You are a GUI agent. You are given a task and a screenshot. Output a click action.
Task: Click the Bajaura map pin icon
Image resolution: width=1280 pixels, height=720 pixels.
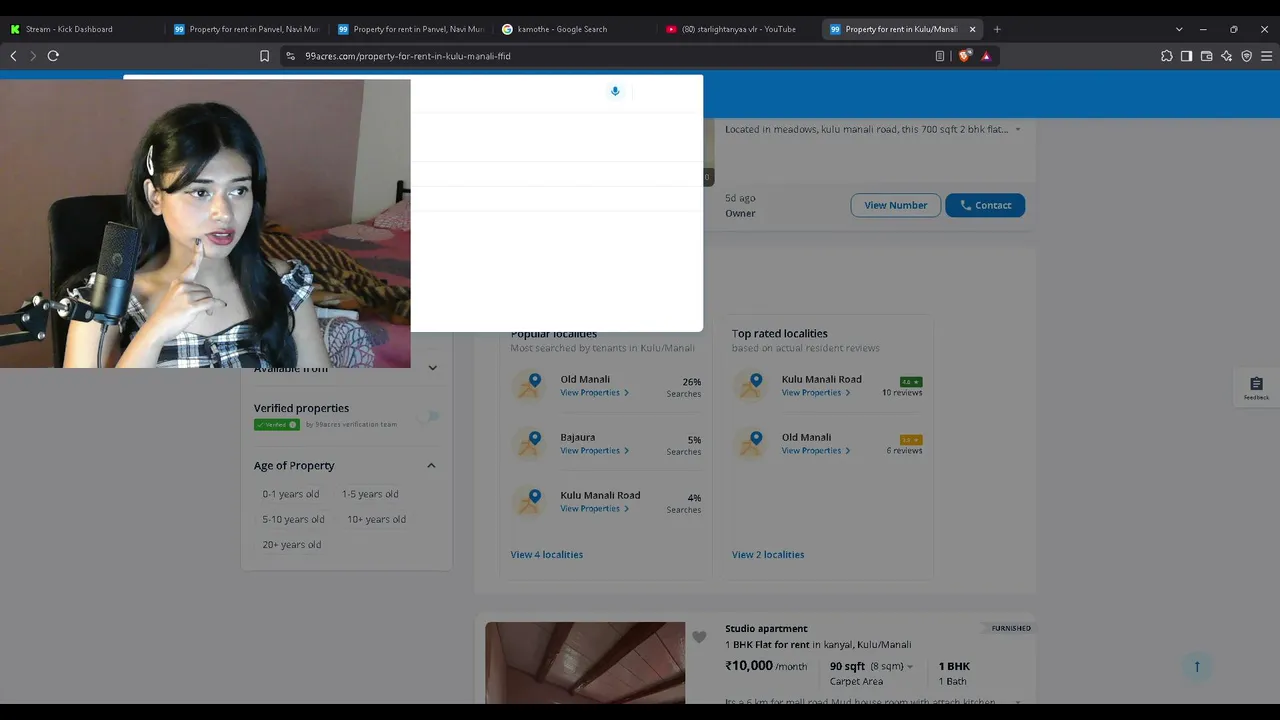pos(529,443)
